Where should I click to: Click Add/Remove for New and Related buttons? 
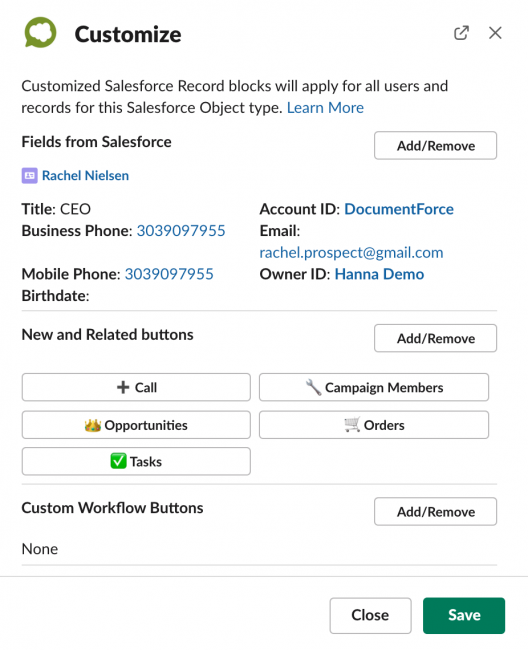[x=435, y=338]
